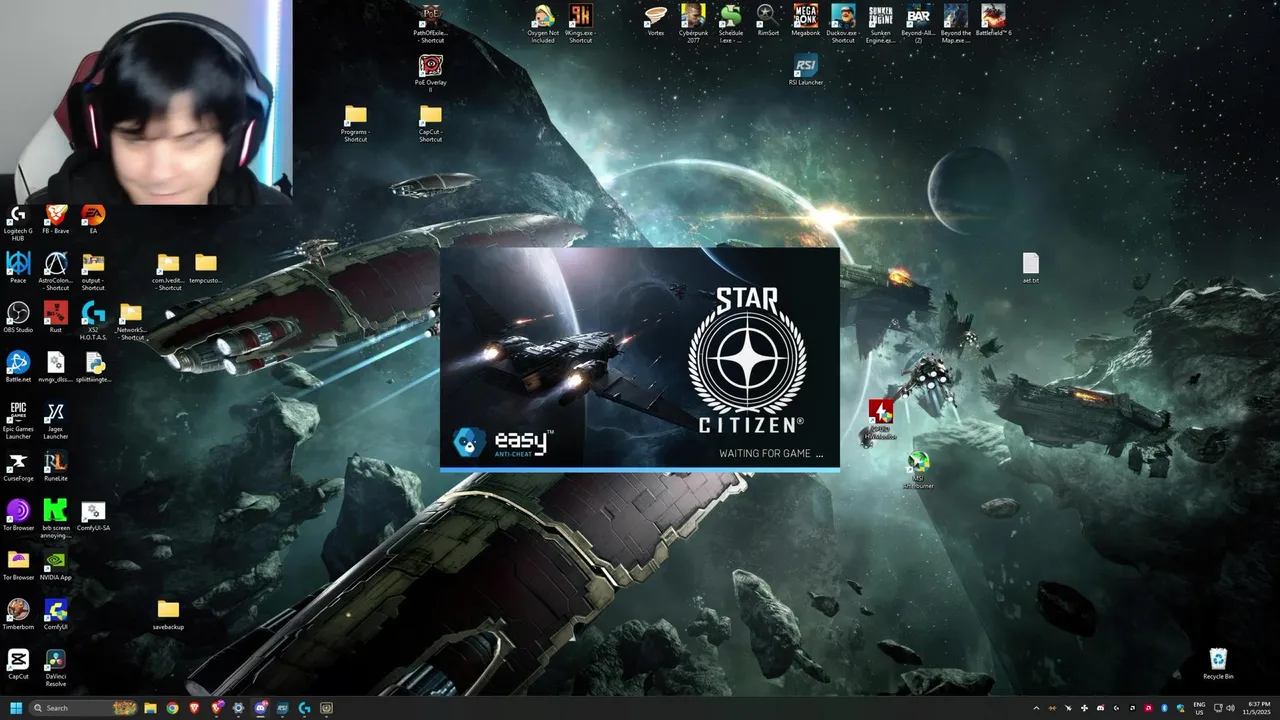
Task: Select the ComfyUI-SA desktop icon
Action: tap(93, 514)
